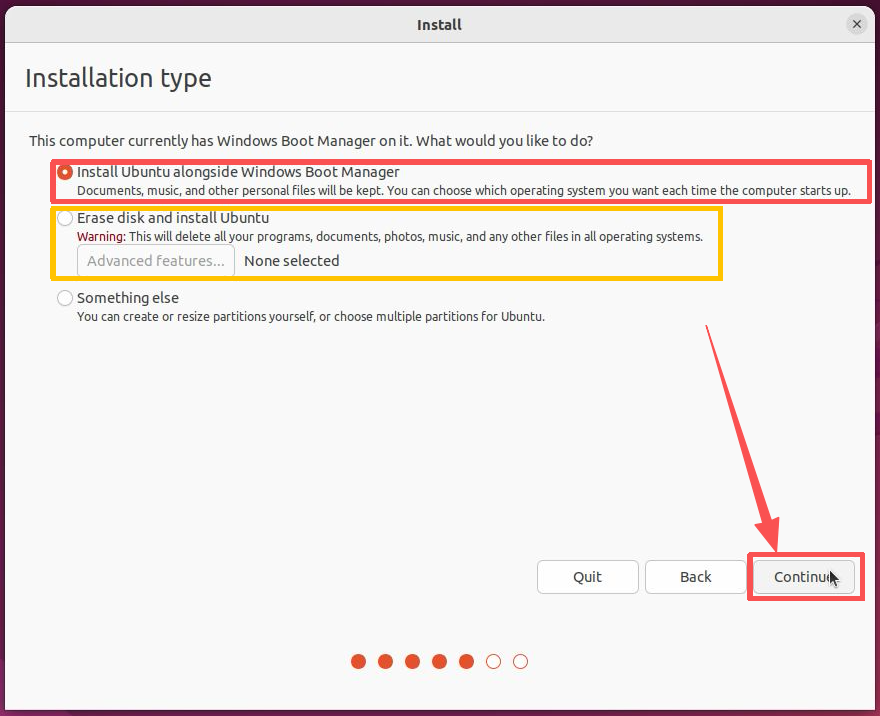This screenshot has width=880, height=716.
Task: Click the second filled progress dot
Action: coord(385,661)
